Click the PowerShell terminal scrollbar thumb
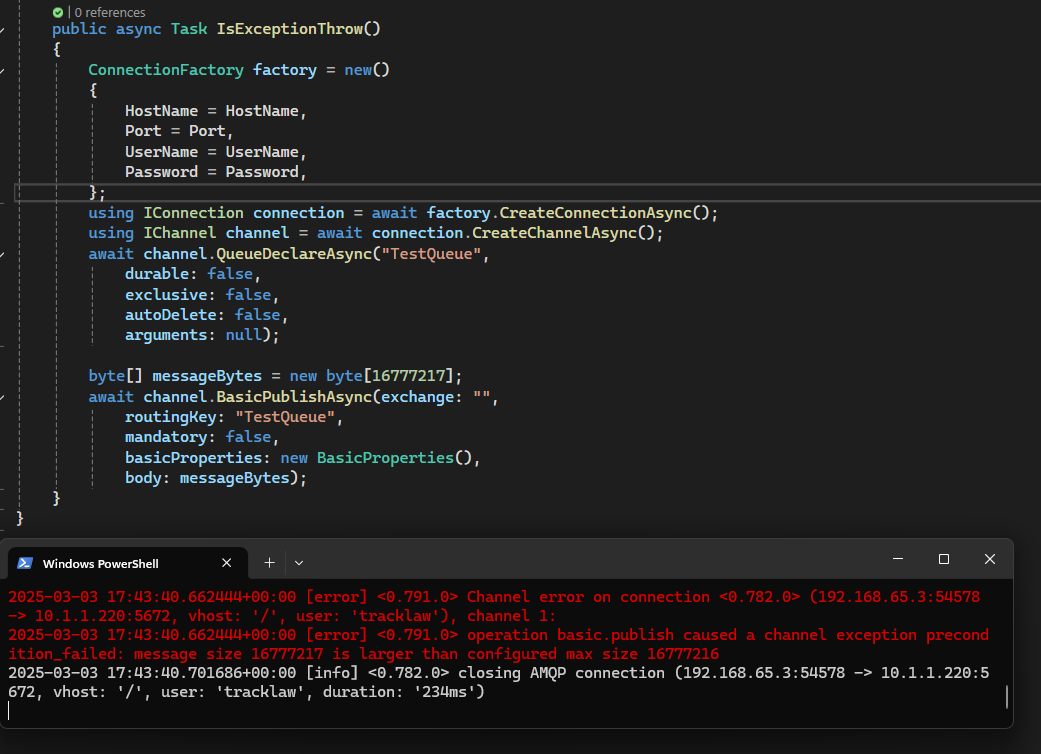This screenshot has width=1041, height=754. click(1007, 697)
